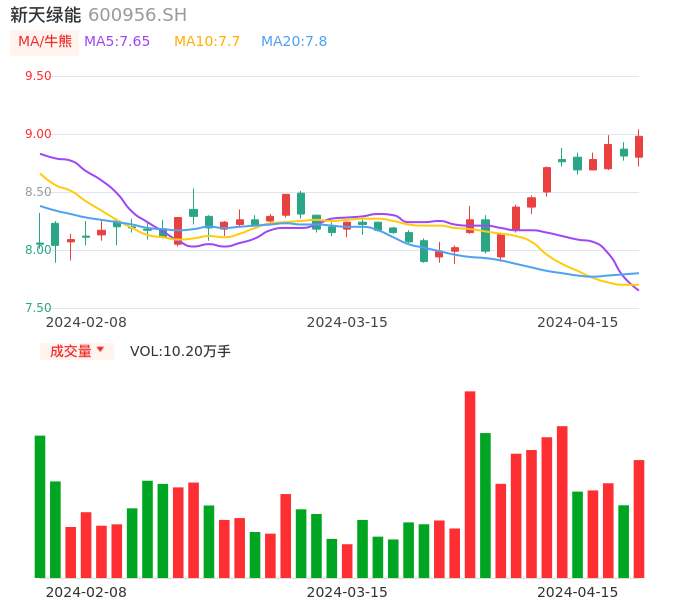Click the 7.50 price axis label
The height and width of the screenshot is (606, 686).
tap(38, 308)
